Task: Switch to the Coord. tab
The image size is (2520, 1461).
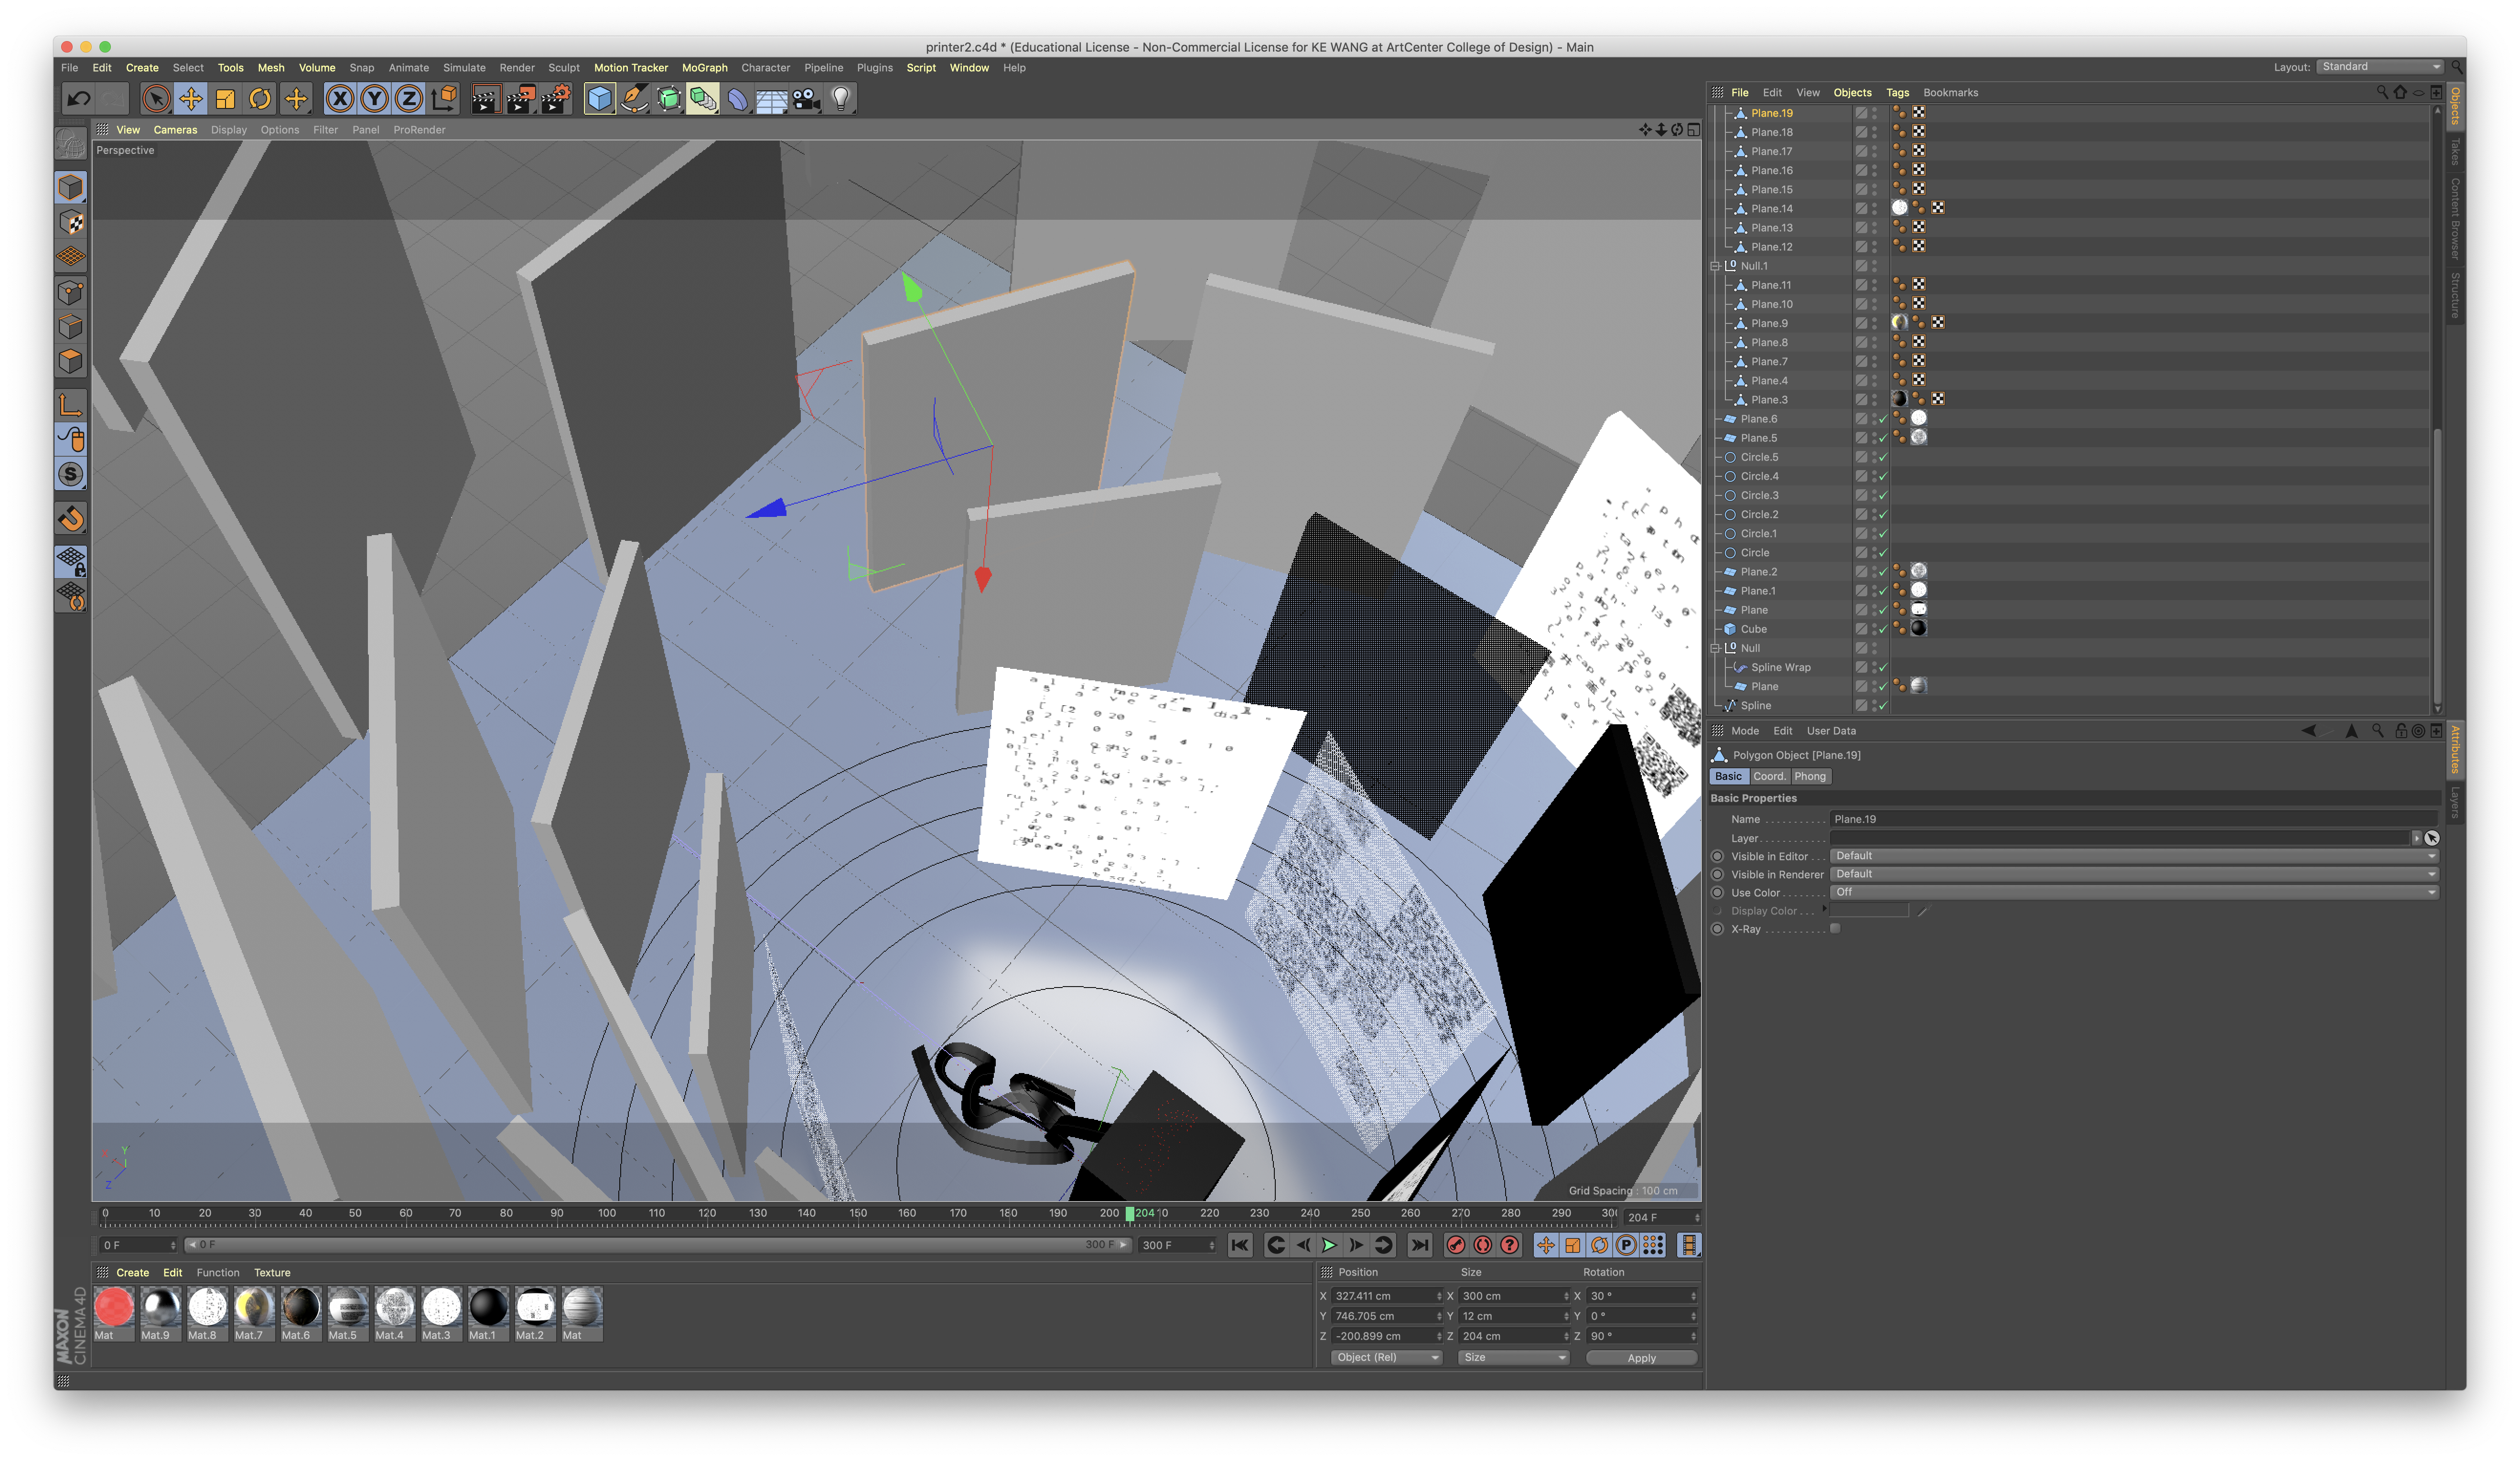Action: tap(1768, 777)
